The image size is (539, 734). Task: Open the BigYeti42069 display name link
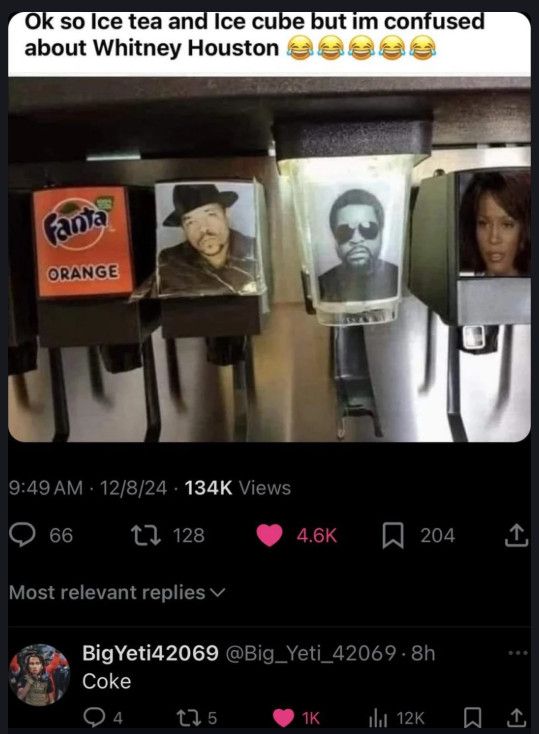point(150,653)
